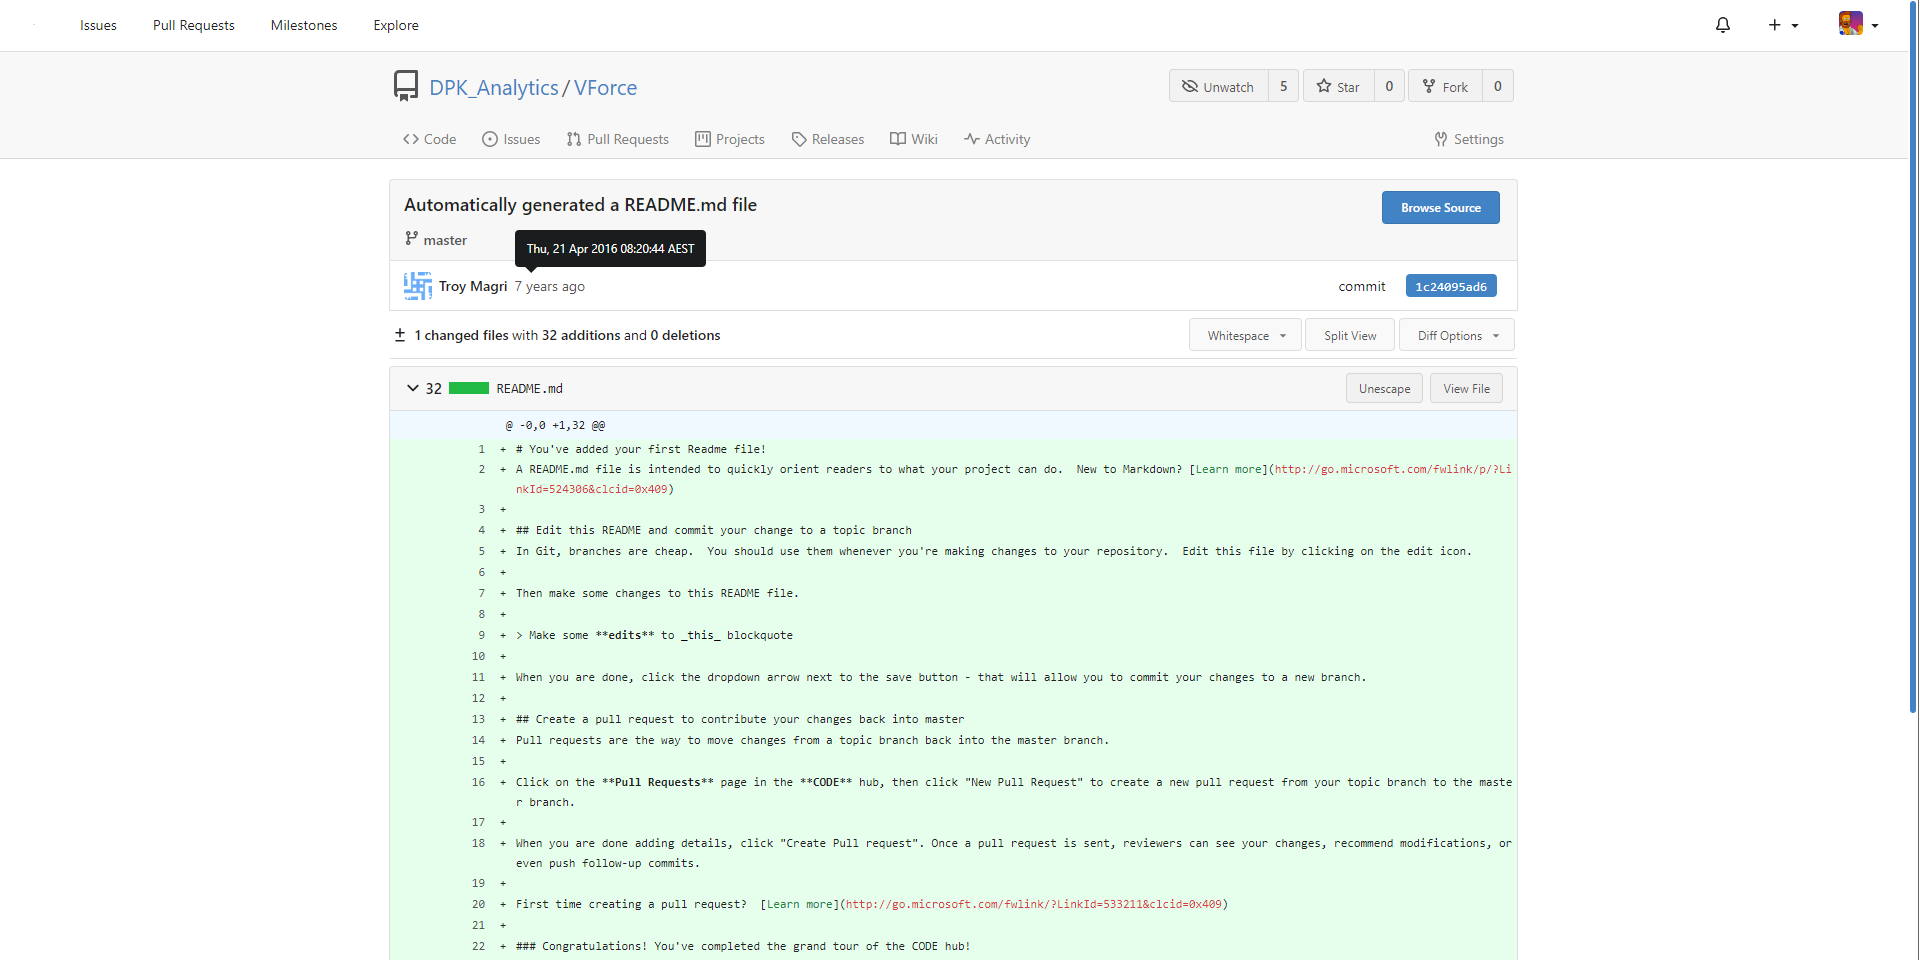Open the Releases tab

tap(828, 139)
